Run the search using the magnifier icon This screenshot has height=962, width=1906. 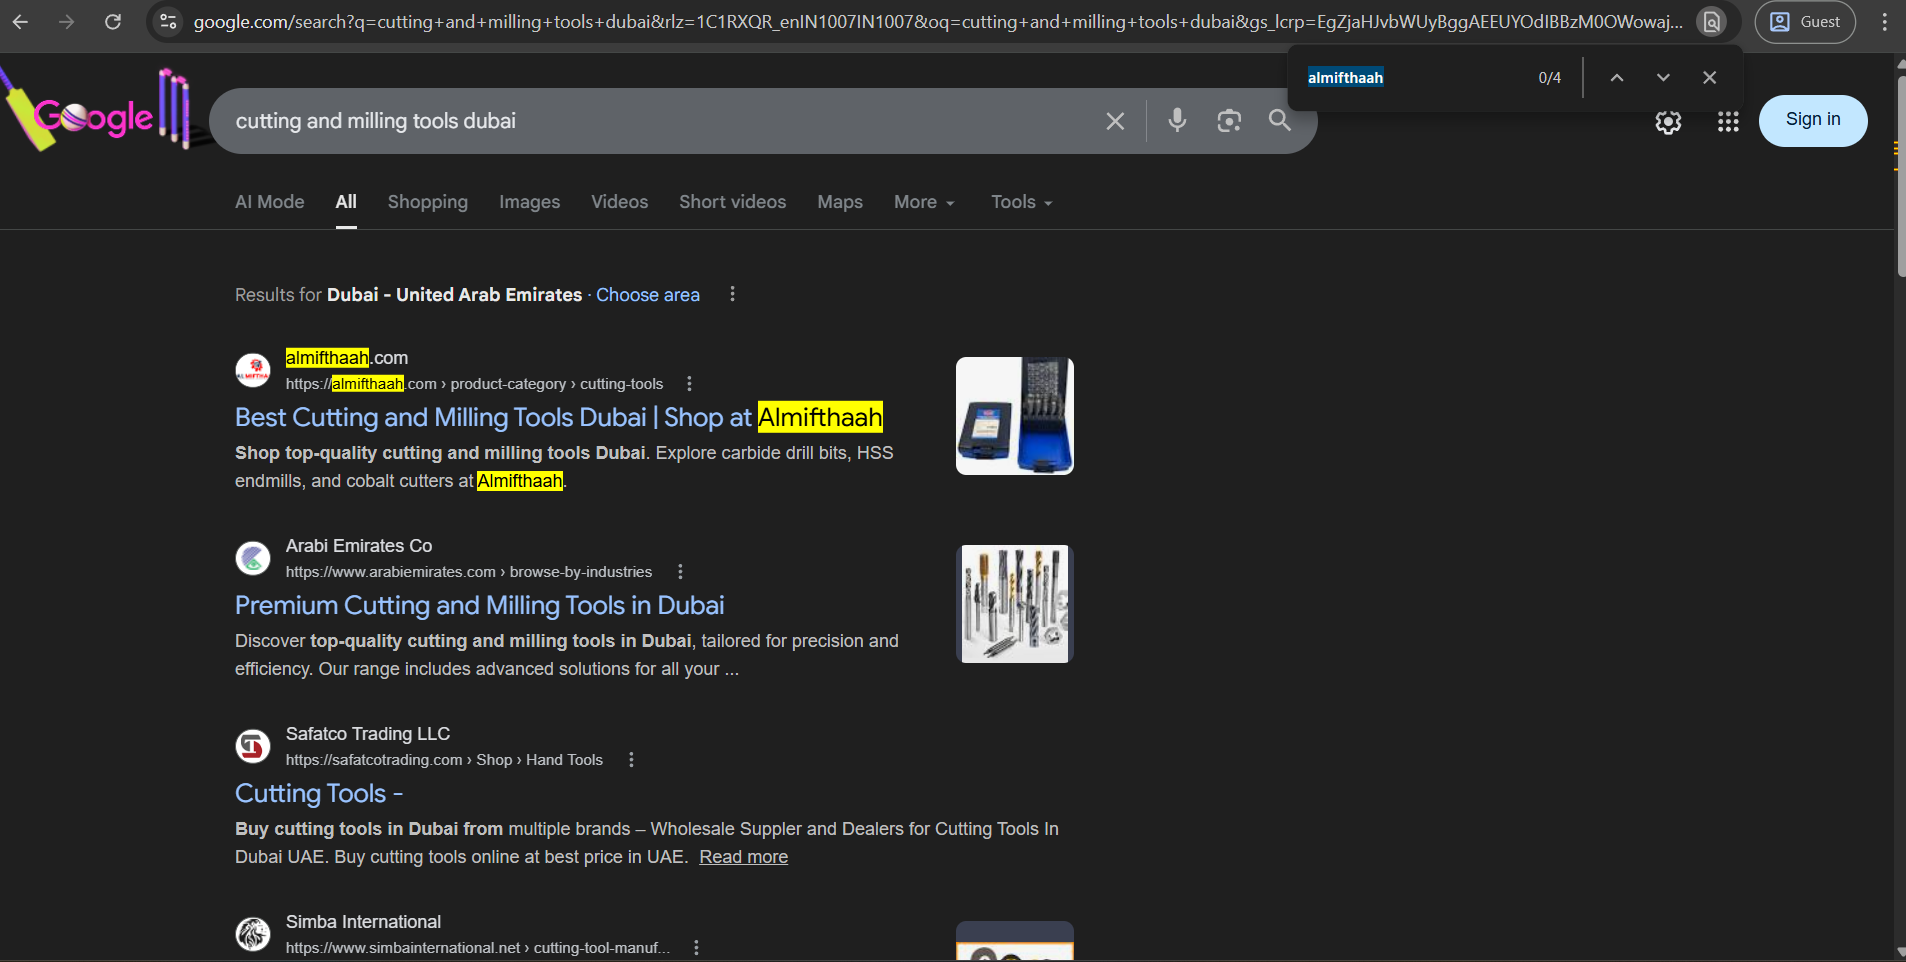tap(1279, 120)
